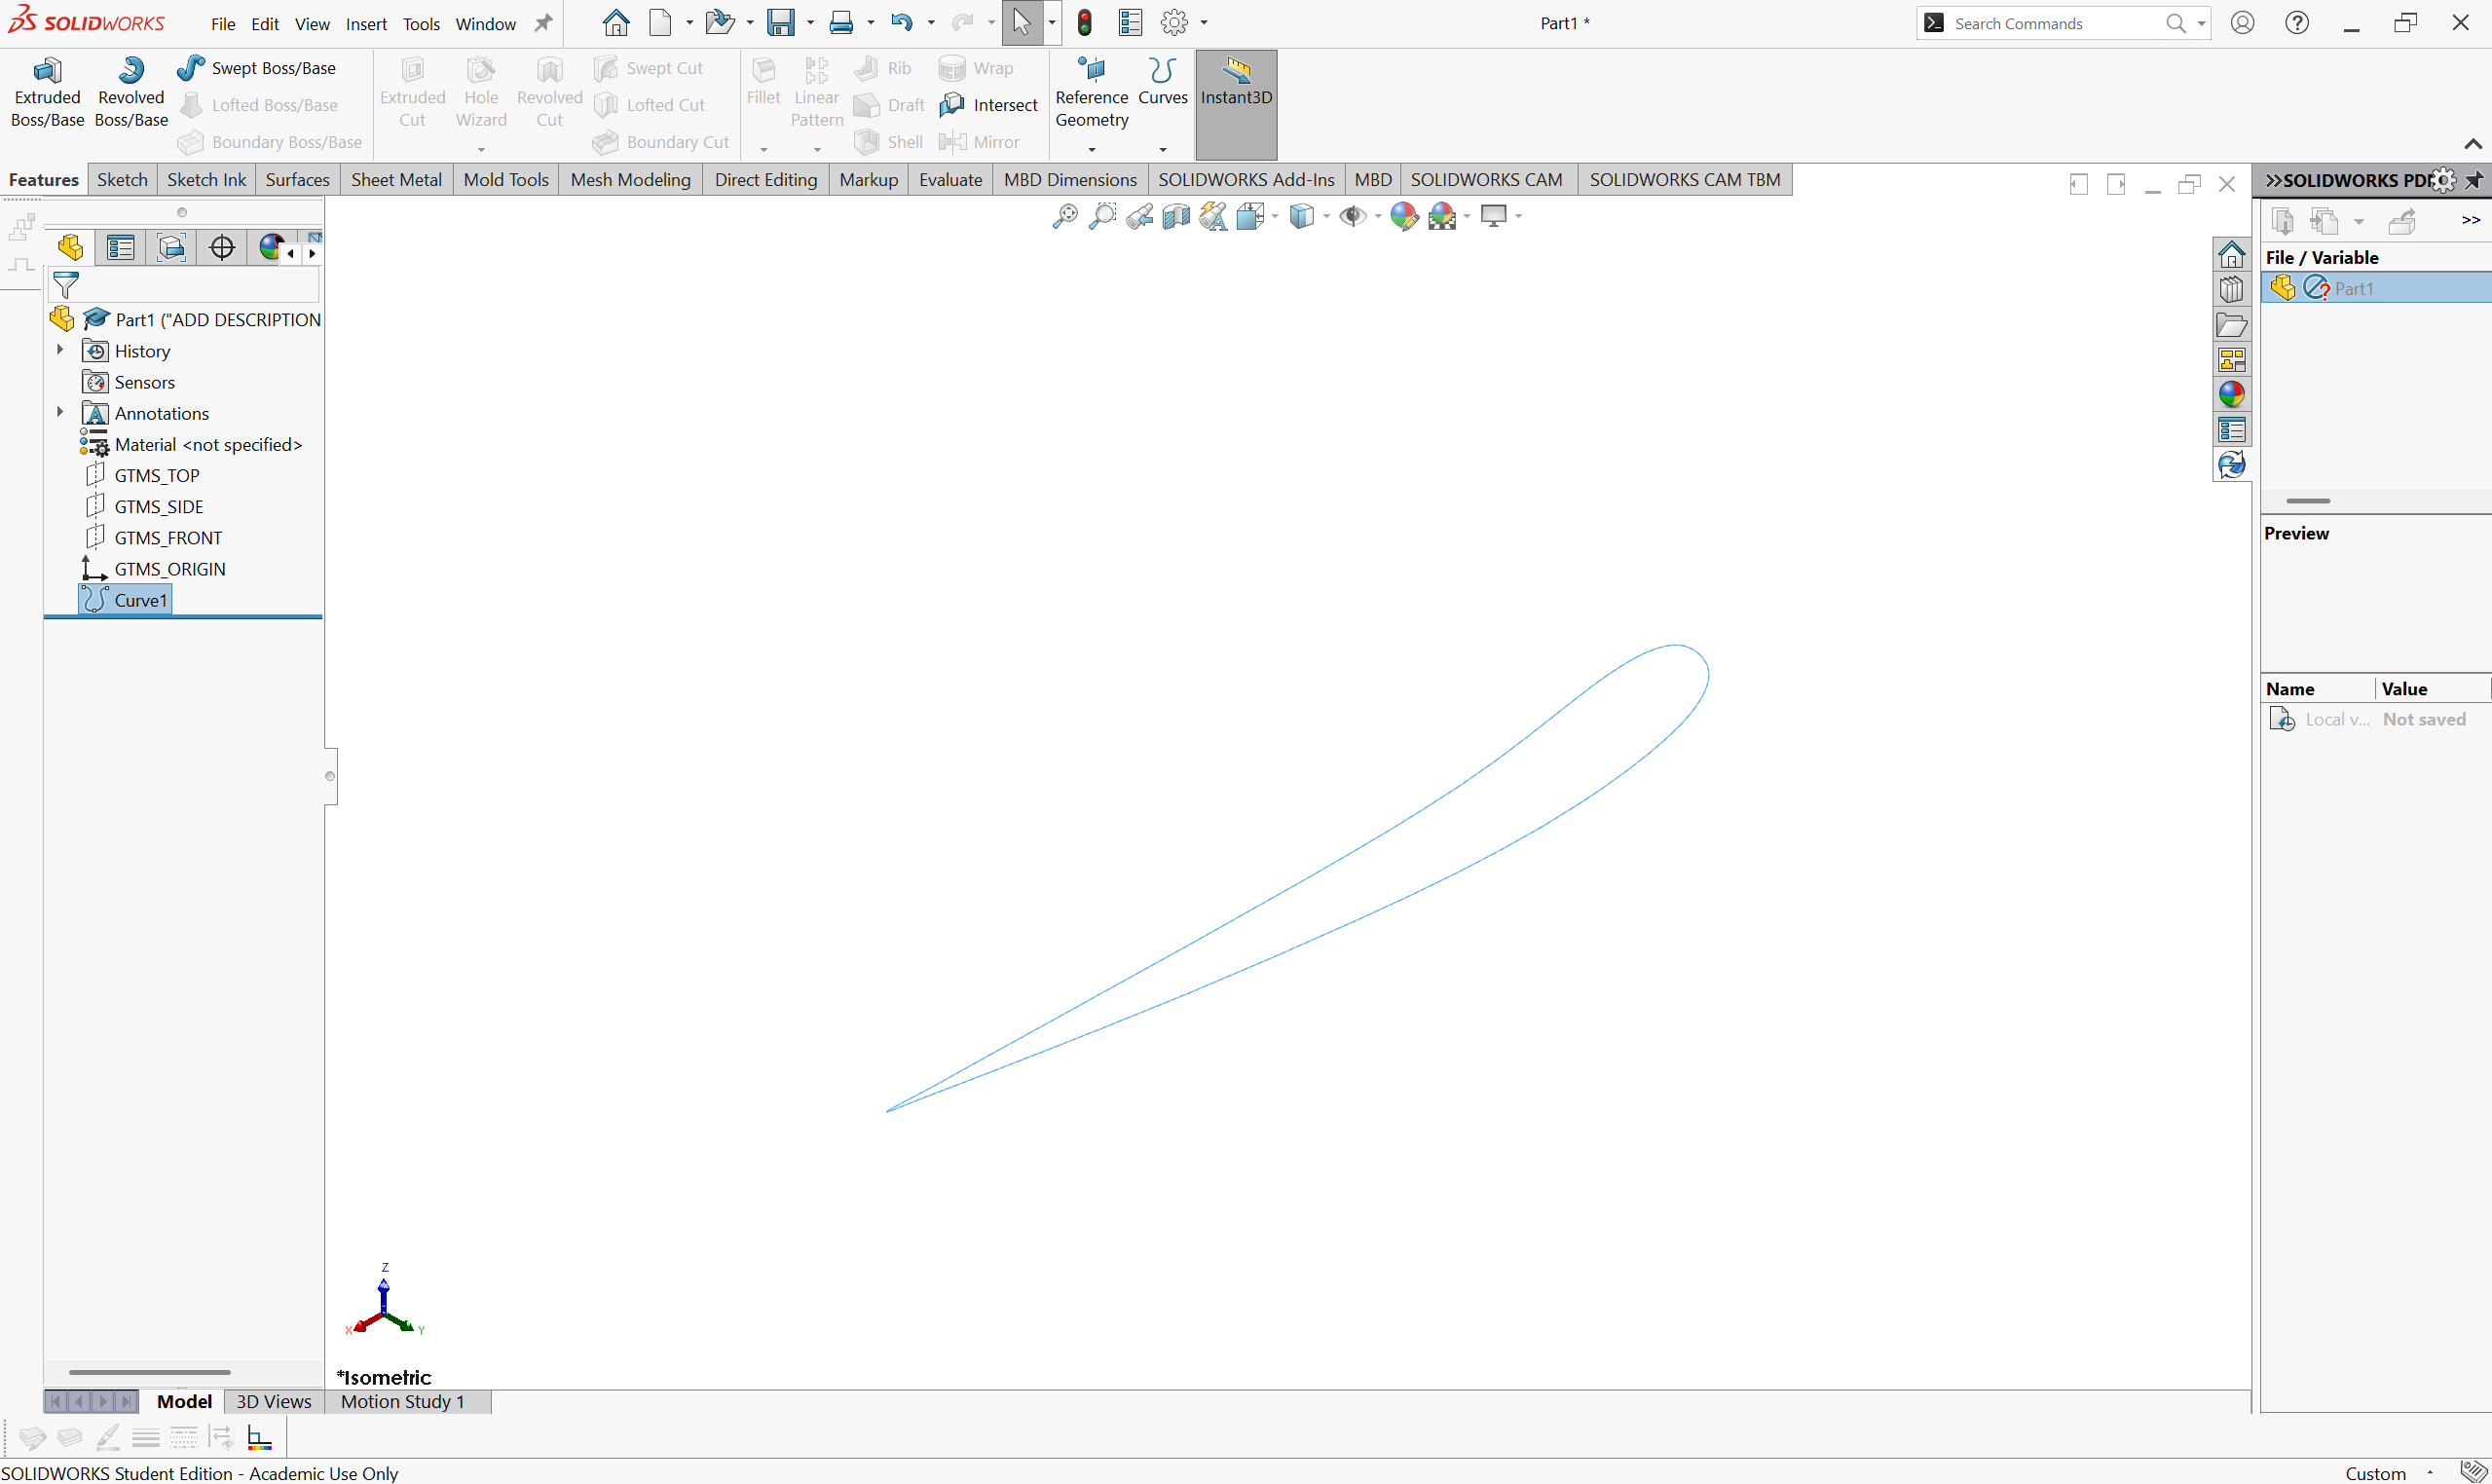Open the Curves dropdown arrow
This screenshot has width=2492, height=1484.
[x=1163, y=150]
